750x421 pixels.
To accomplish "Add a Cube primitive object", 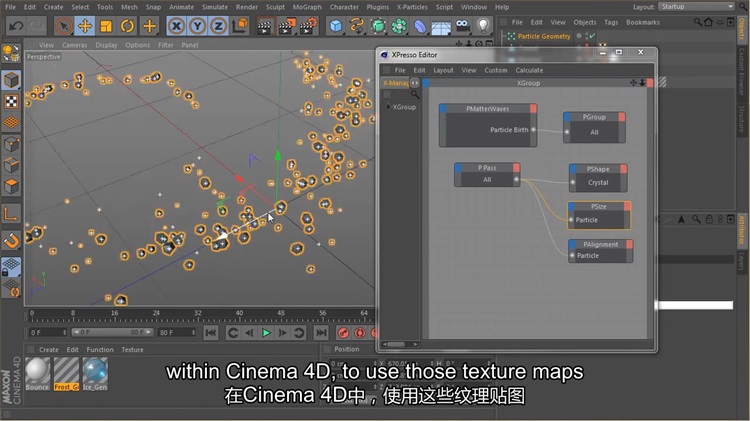I will tap(336, 26).
